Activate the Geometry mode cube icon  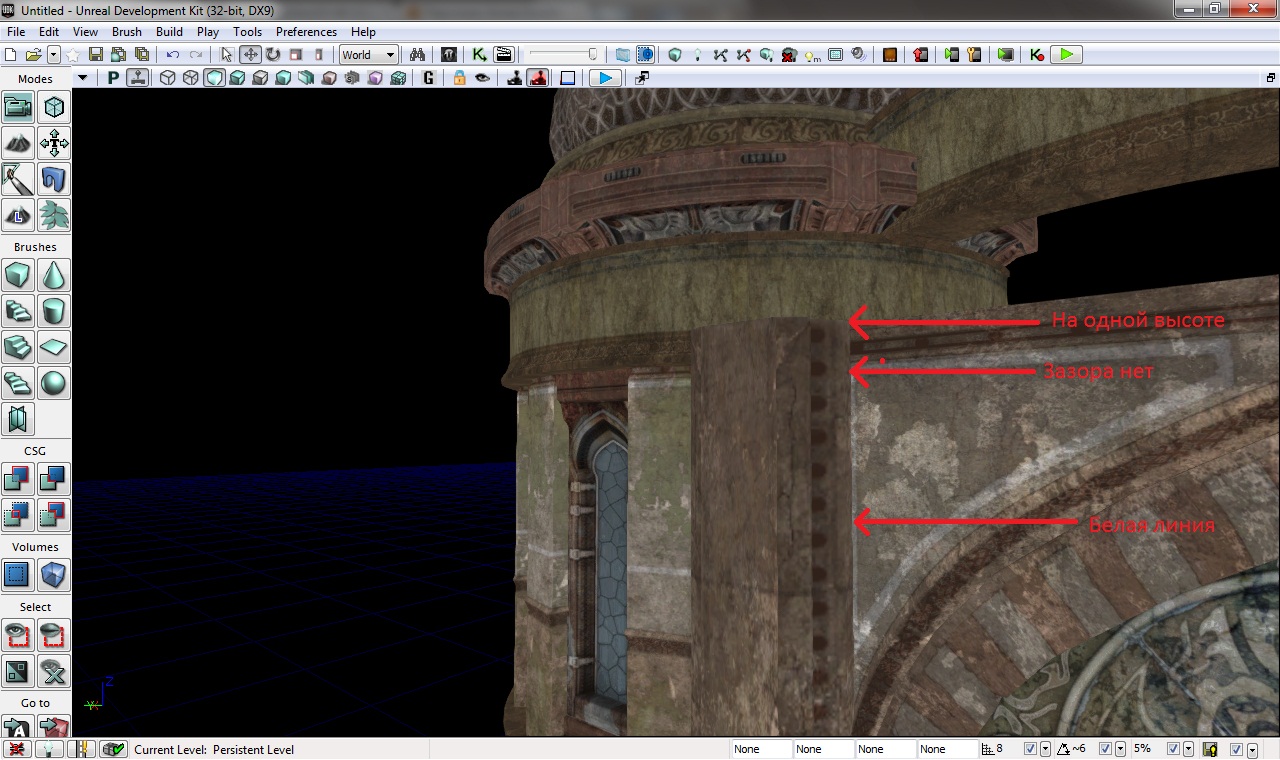pyautogui.click(x=54, y=107)
